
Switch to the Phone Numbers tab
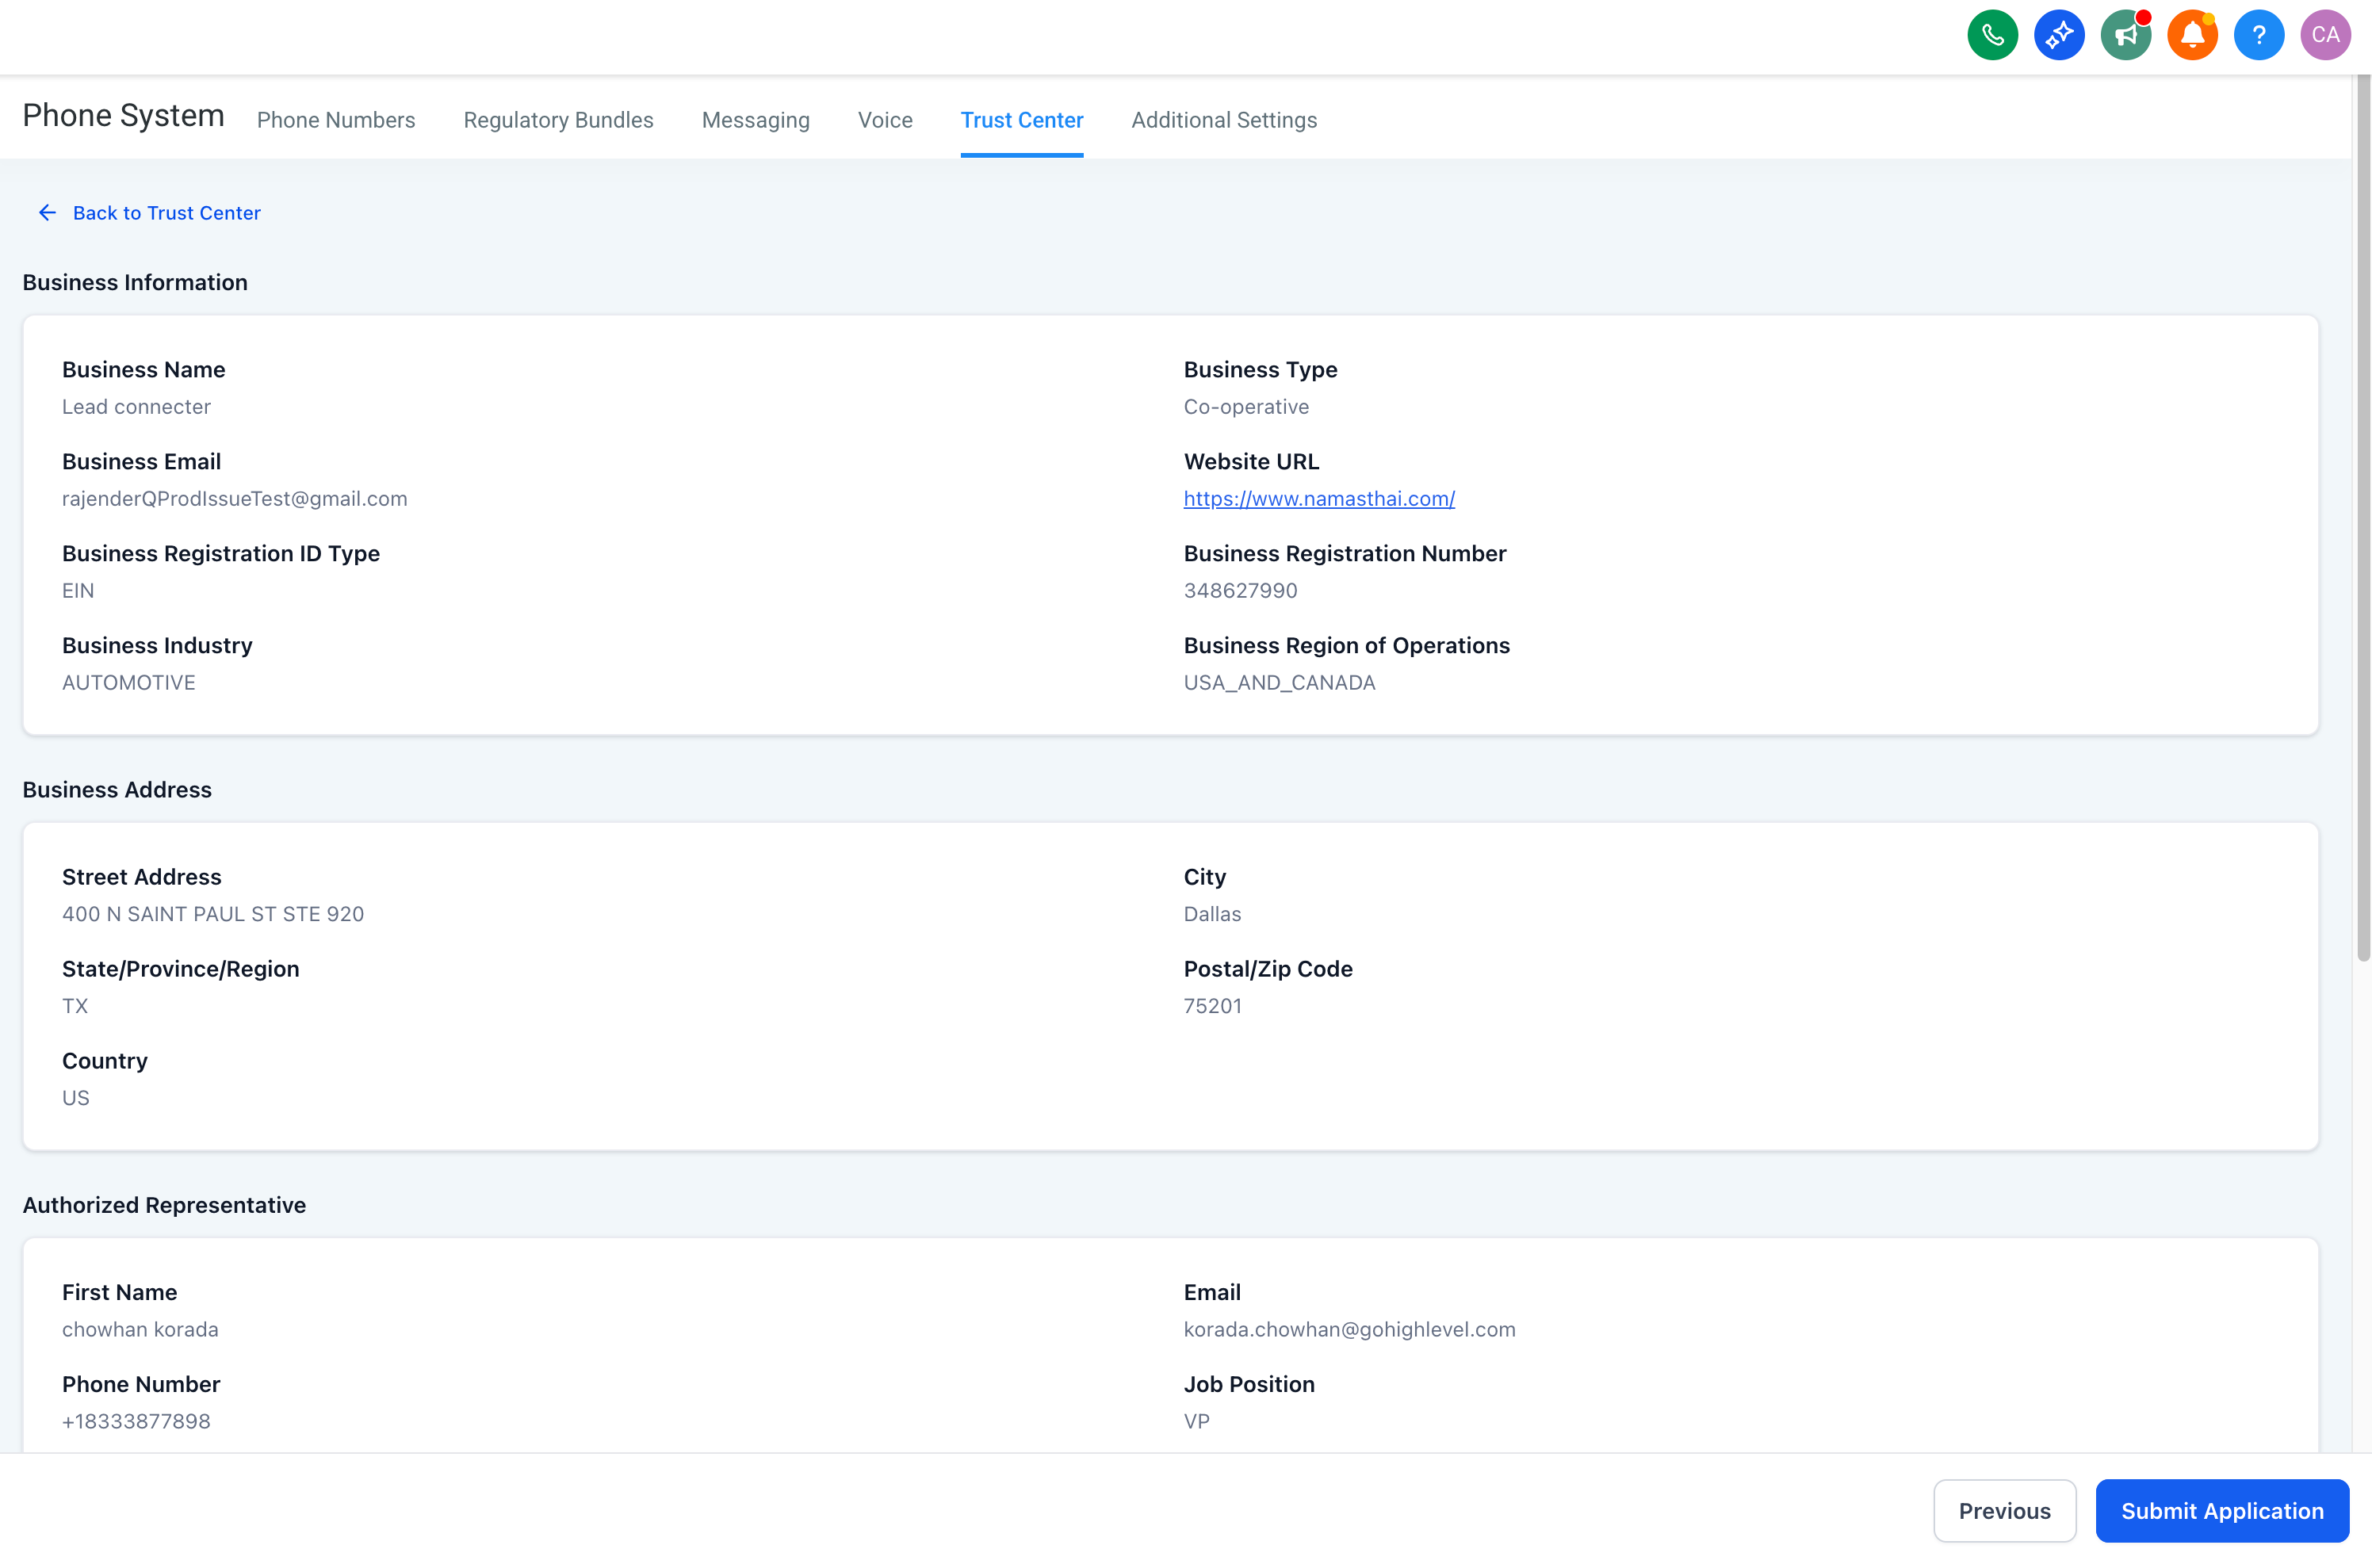pyautogui.click(x=336, y=120)
